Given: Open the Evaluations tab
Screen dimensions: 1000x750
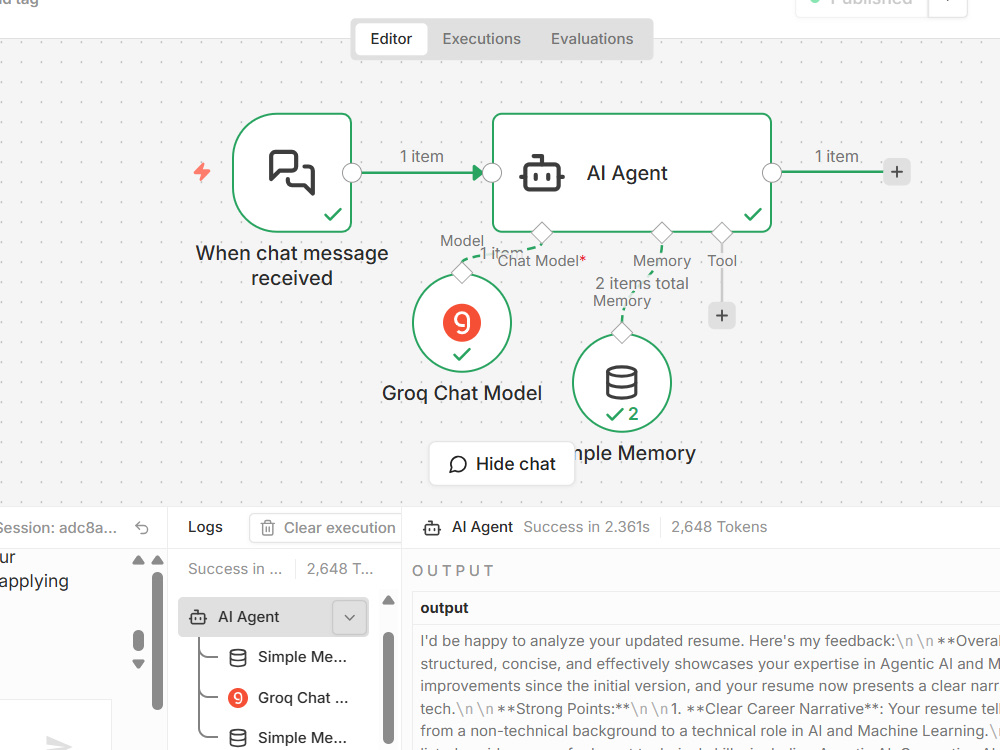Looking at the screenshot, I should pyautogui.click(x=592, y=39).
